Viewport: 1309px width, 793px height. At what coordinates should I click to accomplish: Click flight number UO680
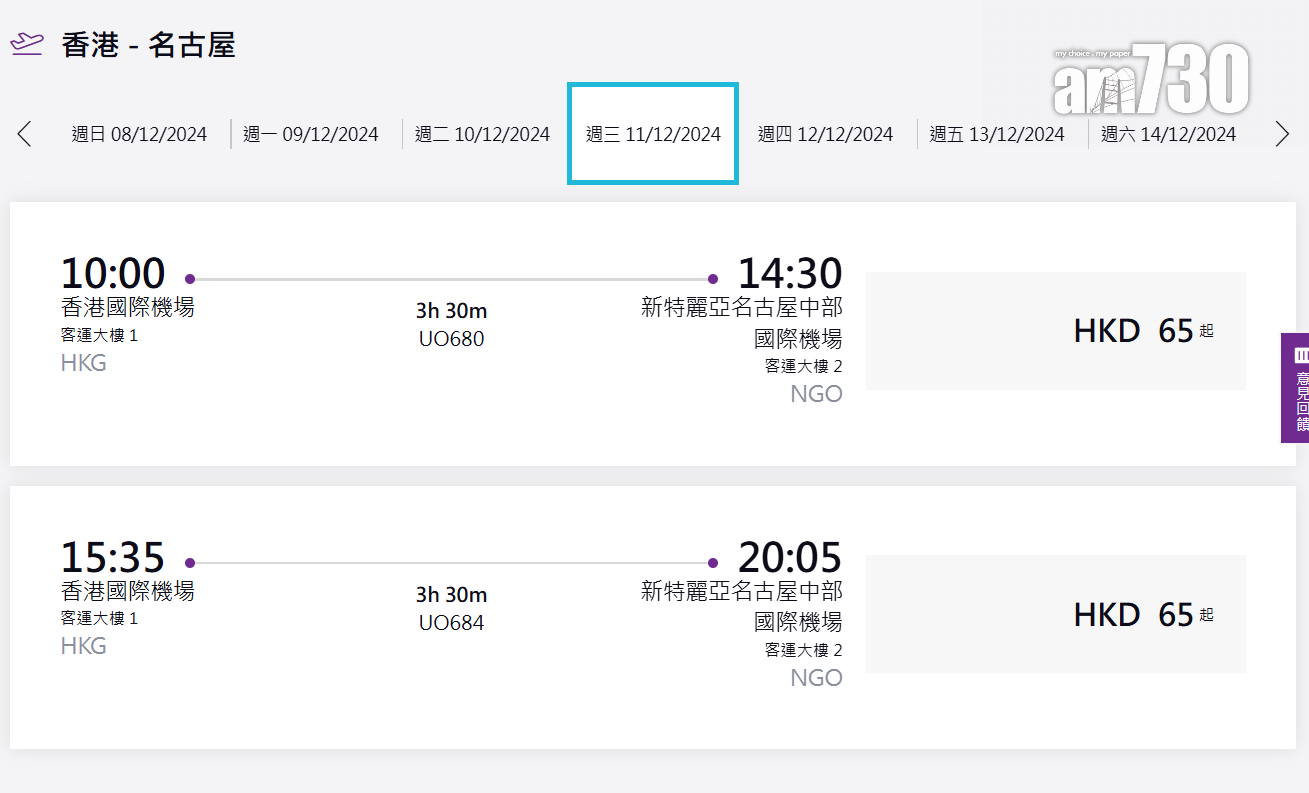pyautogui.click(x=451, y=339)
